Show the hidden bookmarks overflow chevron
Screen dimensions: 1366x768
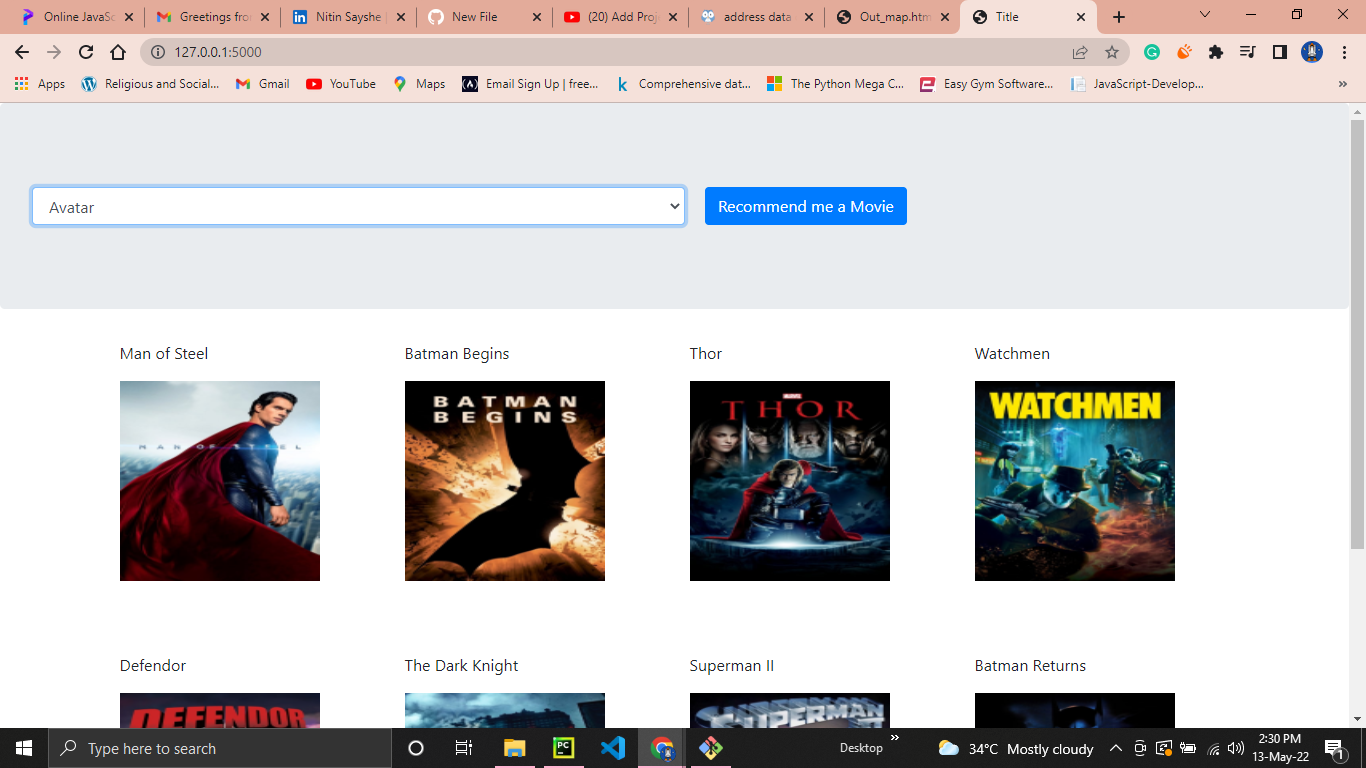pos(1342,84)
